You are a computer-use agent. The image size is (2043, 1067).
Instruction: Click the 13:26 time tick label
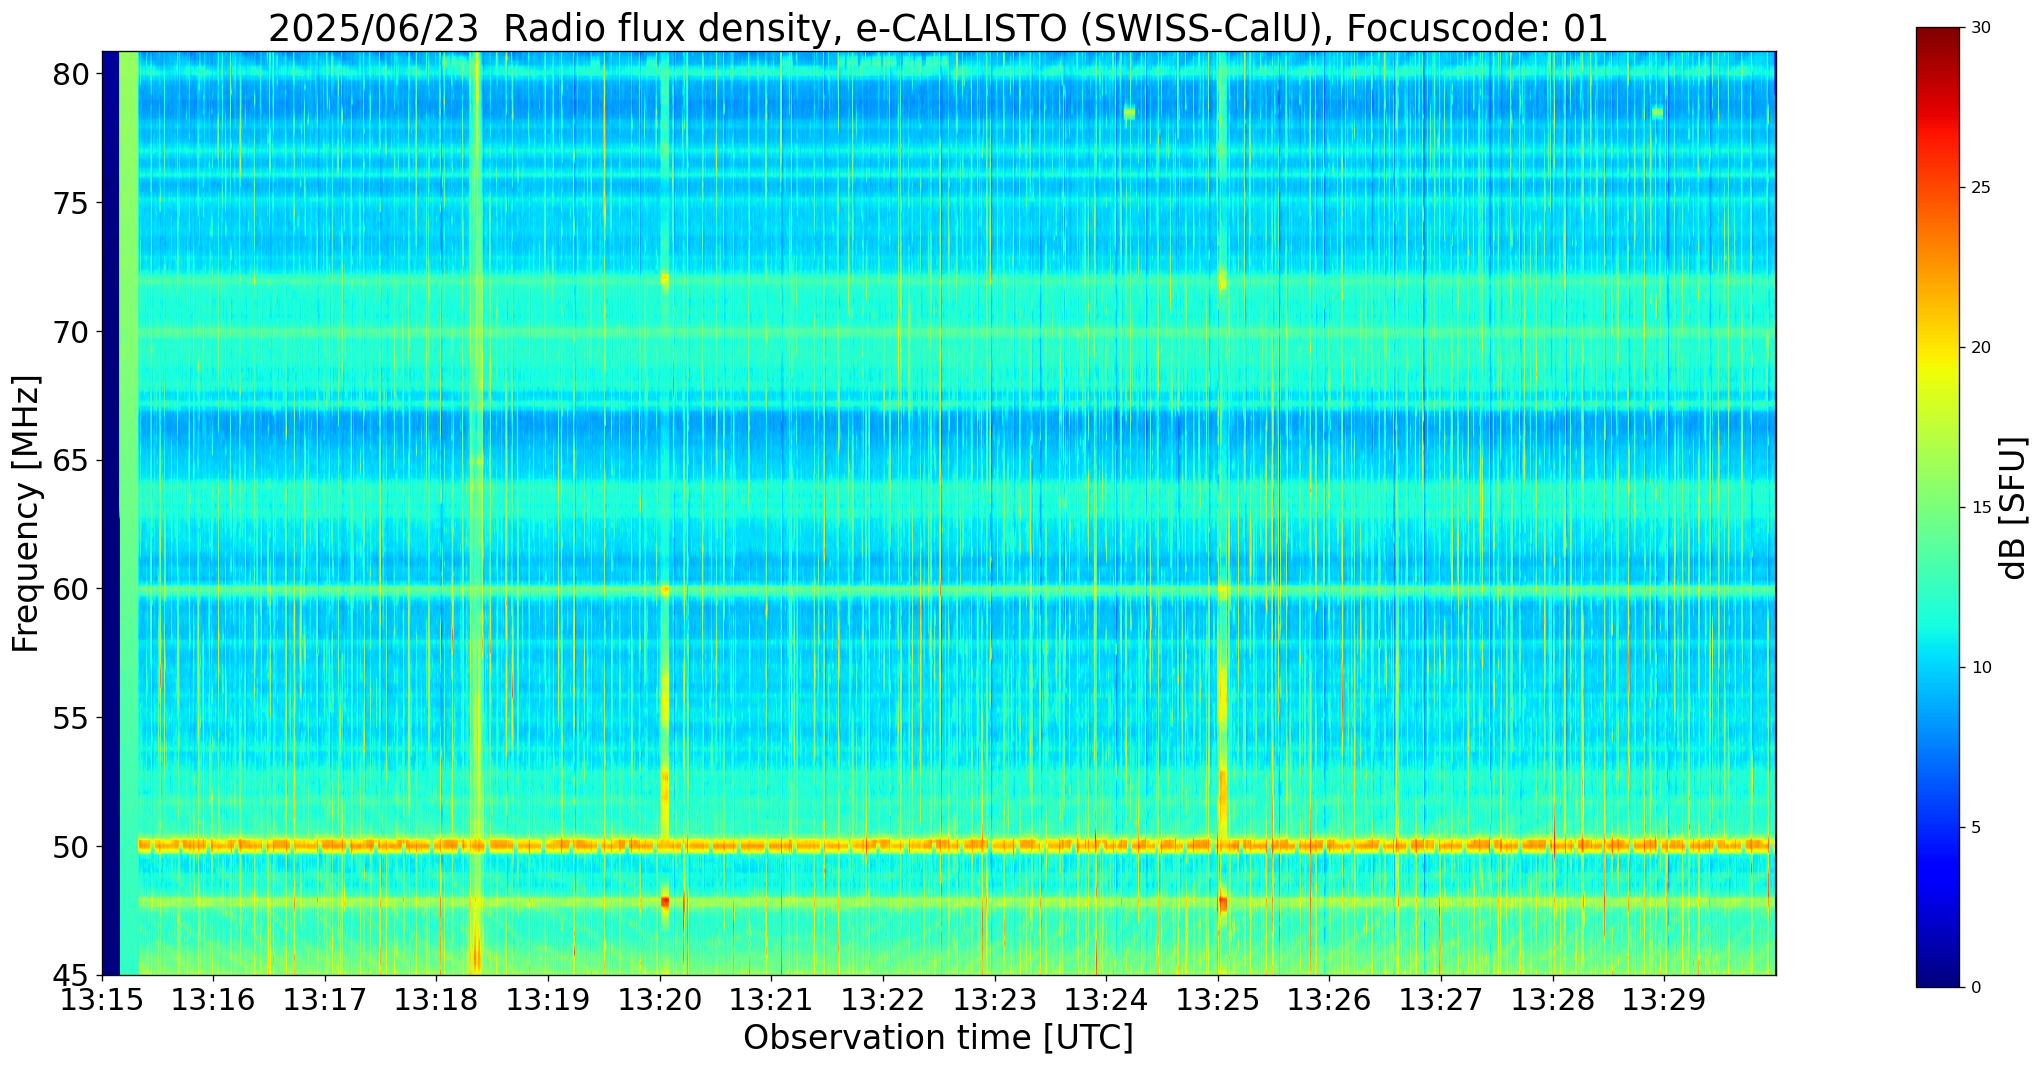coord(1329,1000)
